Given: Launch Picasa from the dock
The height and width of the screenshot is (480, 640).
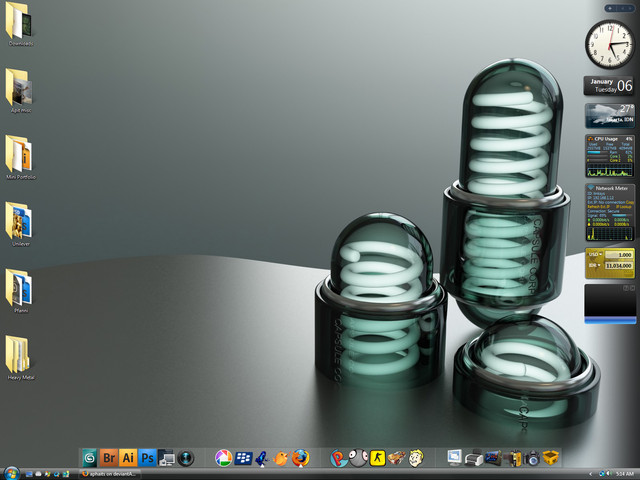Looking at the screenshot, I should tap(223, 458).
